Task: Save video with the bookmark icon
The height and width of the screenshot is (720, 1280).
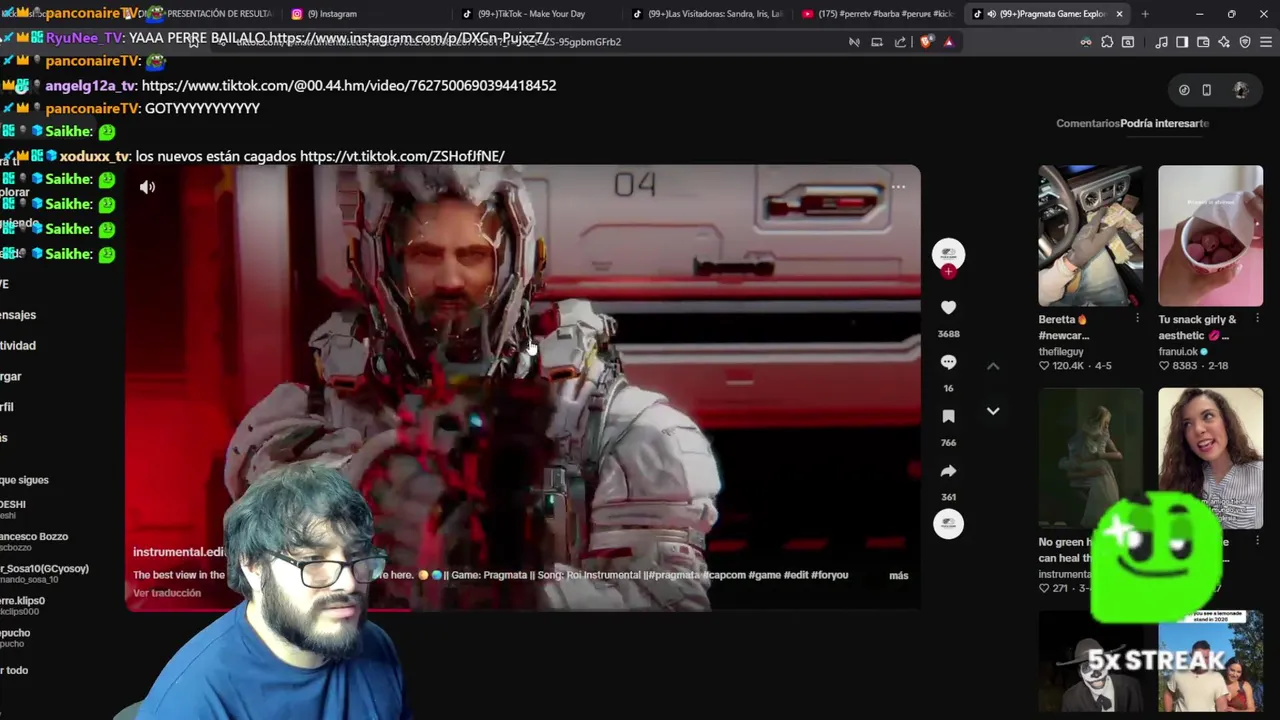Action: tap(948, 416)
